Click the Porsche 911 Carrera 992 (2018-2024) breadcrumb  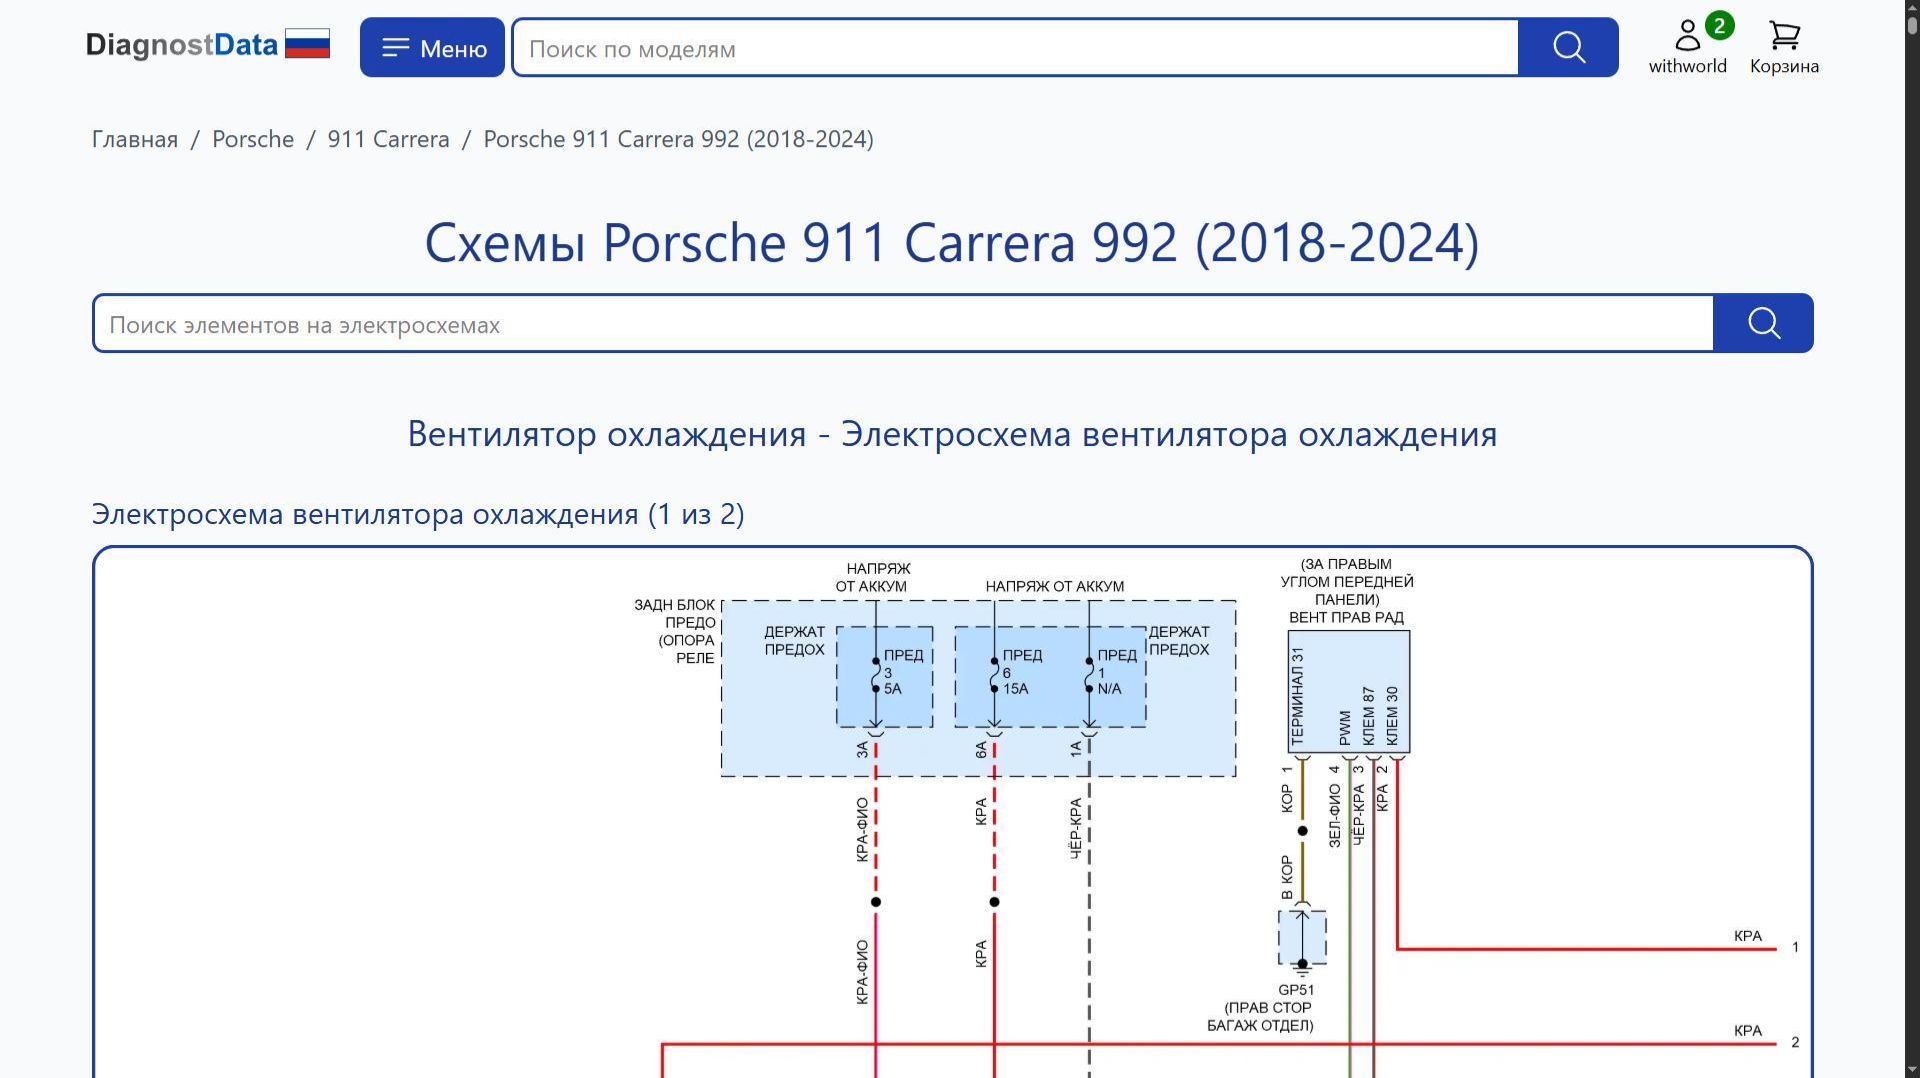pyautogui.click(x=678, y=139)
